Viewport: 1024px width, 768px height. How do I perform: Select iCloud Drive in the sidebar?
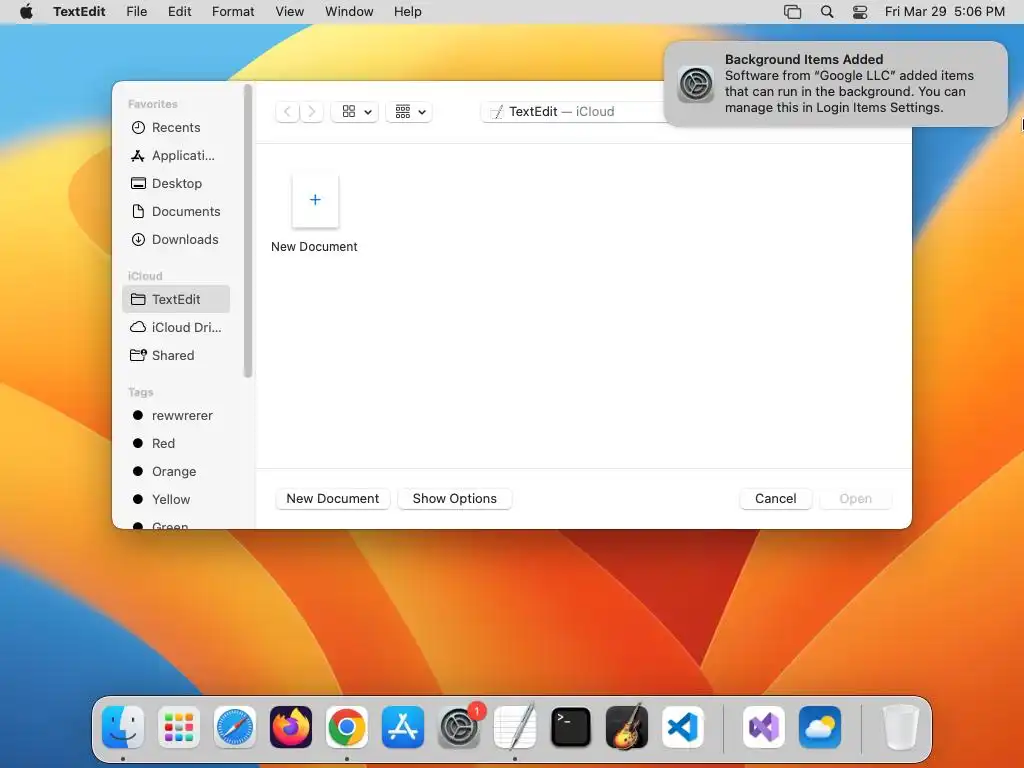click(x=176, y=327)
